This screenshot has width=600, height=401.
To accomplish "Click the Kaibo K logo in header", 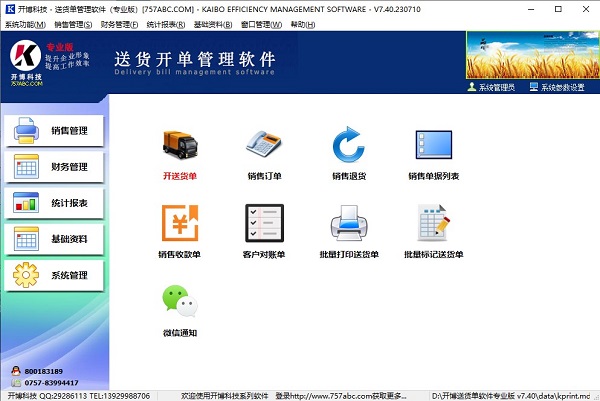I will pyautogui.click(x=25, y=55).
